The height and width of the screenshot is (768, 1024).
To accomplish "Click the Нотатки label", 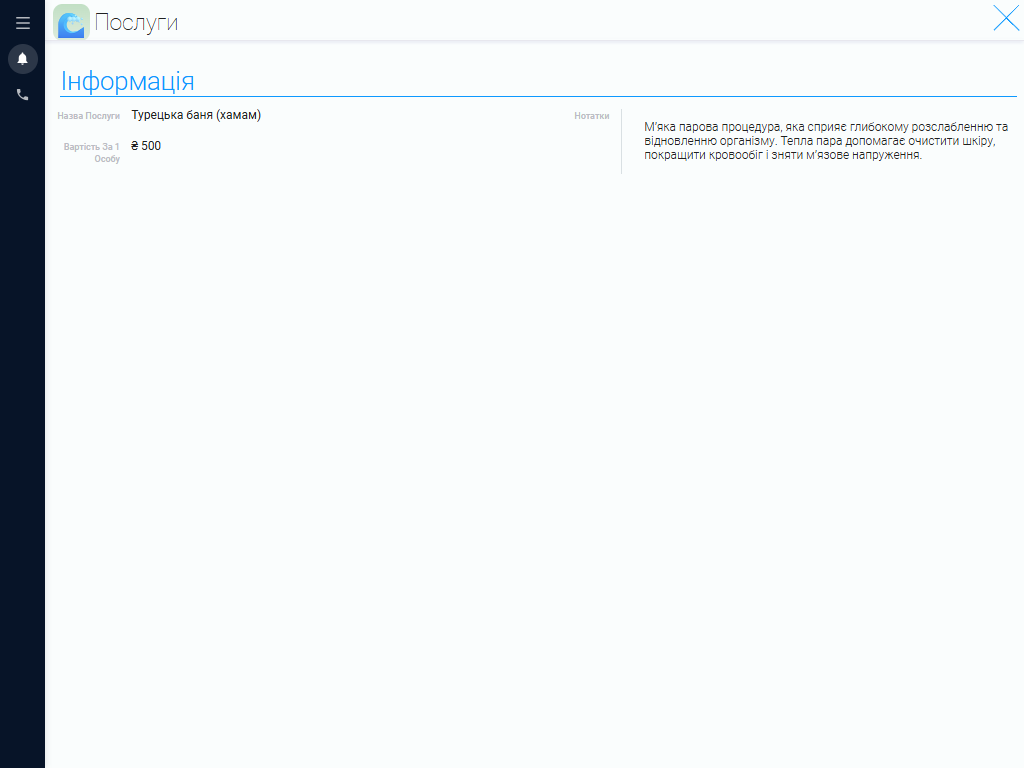I will tap(592, 116).
